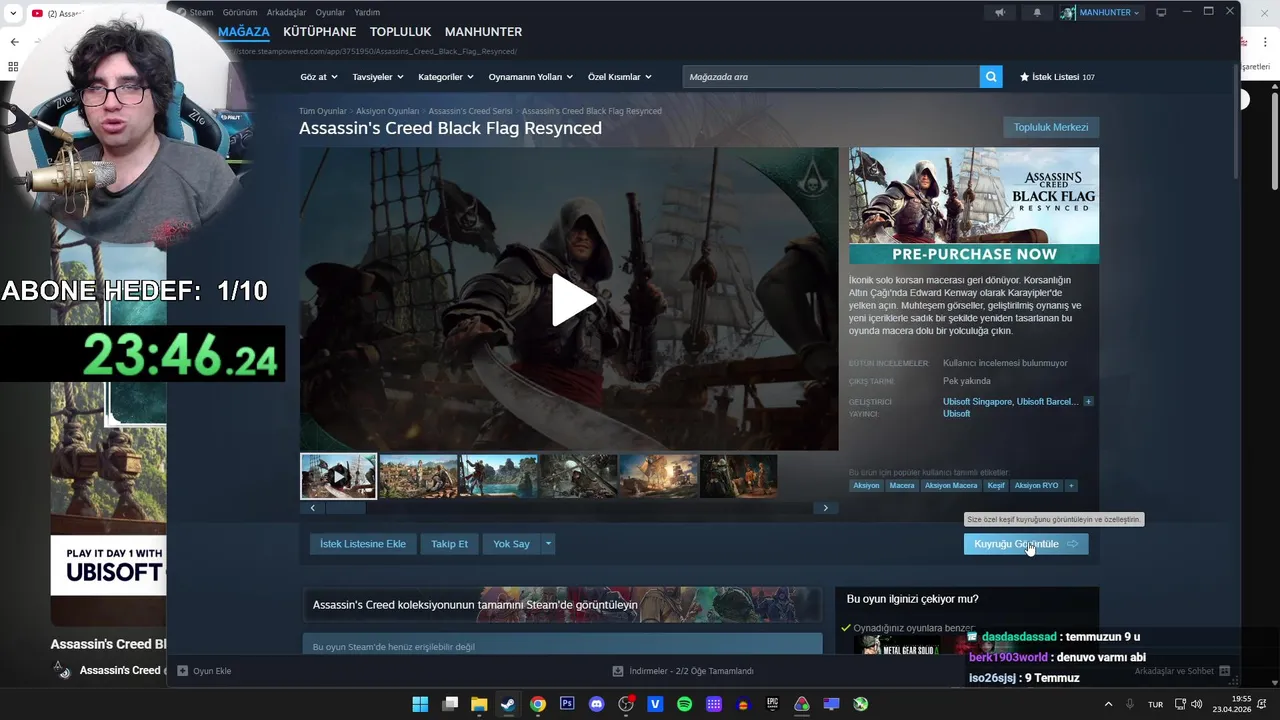
Task: Add more tags with plus button
Action: pos(1071,486)
